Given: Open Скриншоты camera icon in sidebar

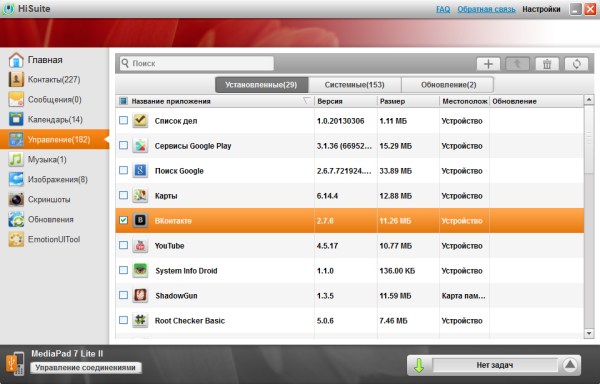Looking at the screenshot, I should [16, 199].
